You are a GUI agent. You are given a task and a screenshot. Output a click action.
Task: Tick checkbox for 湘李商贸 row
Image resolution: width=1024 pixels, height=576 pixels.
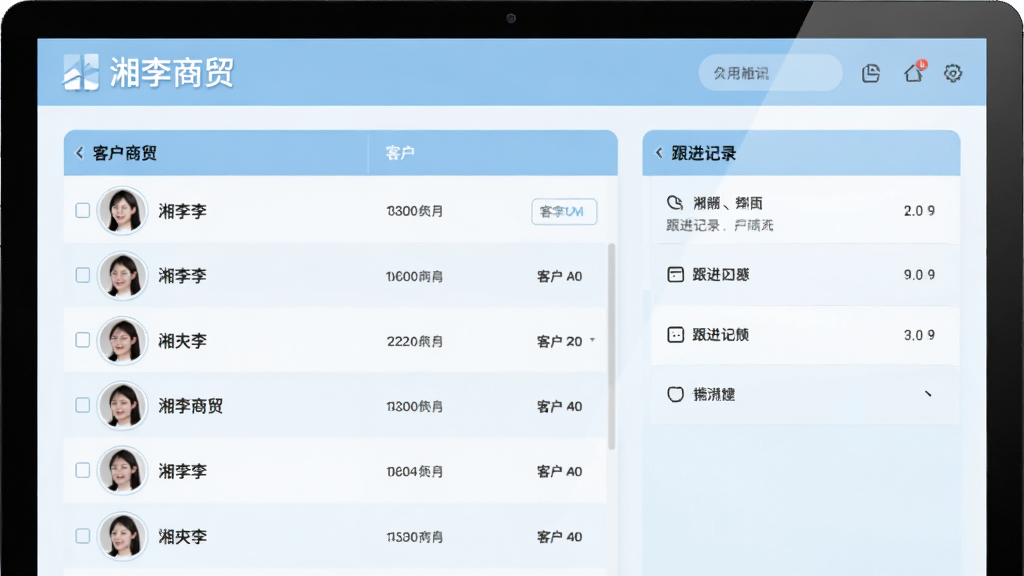(82, 406)
